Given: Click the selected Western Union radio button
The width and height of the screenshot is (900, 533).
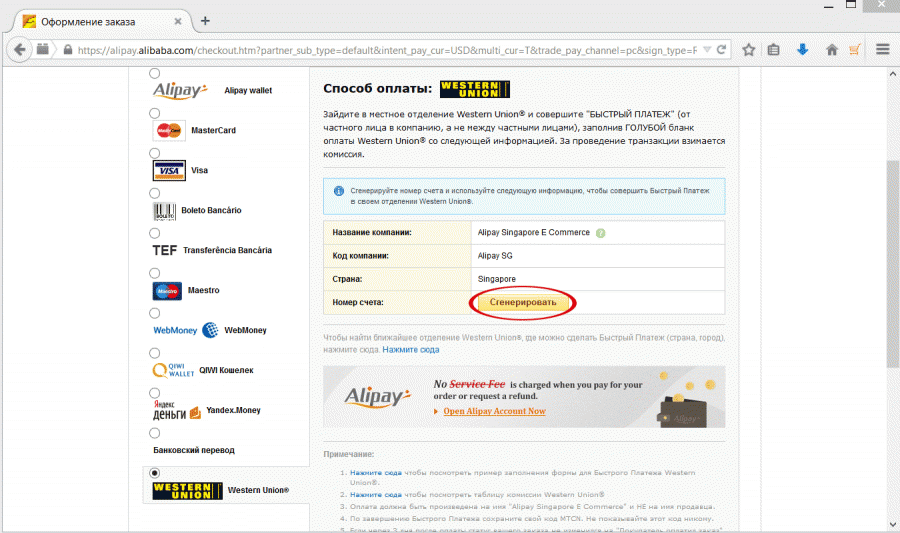Looking at the screenshot, I should (154, 473).
